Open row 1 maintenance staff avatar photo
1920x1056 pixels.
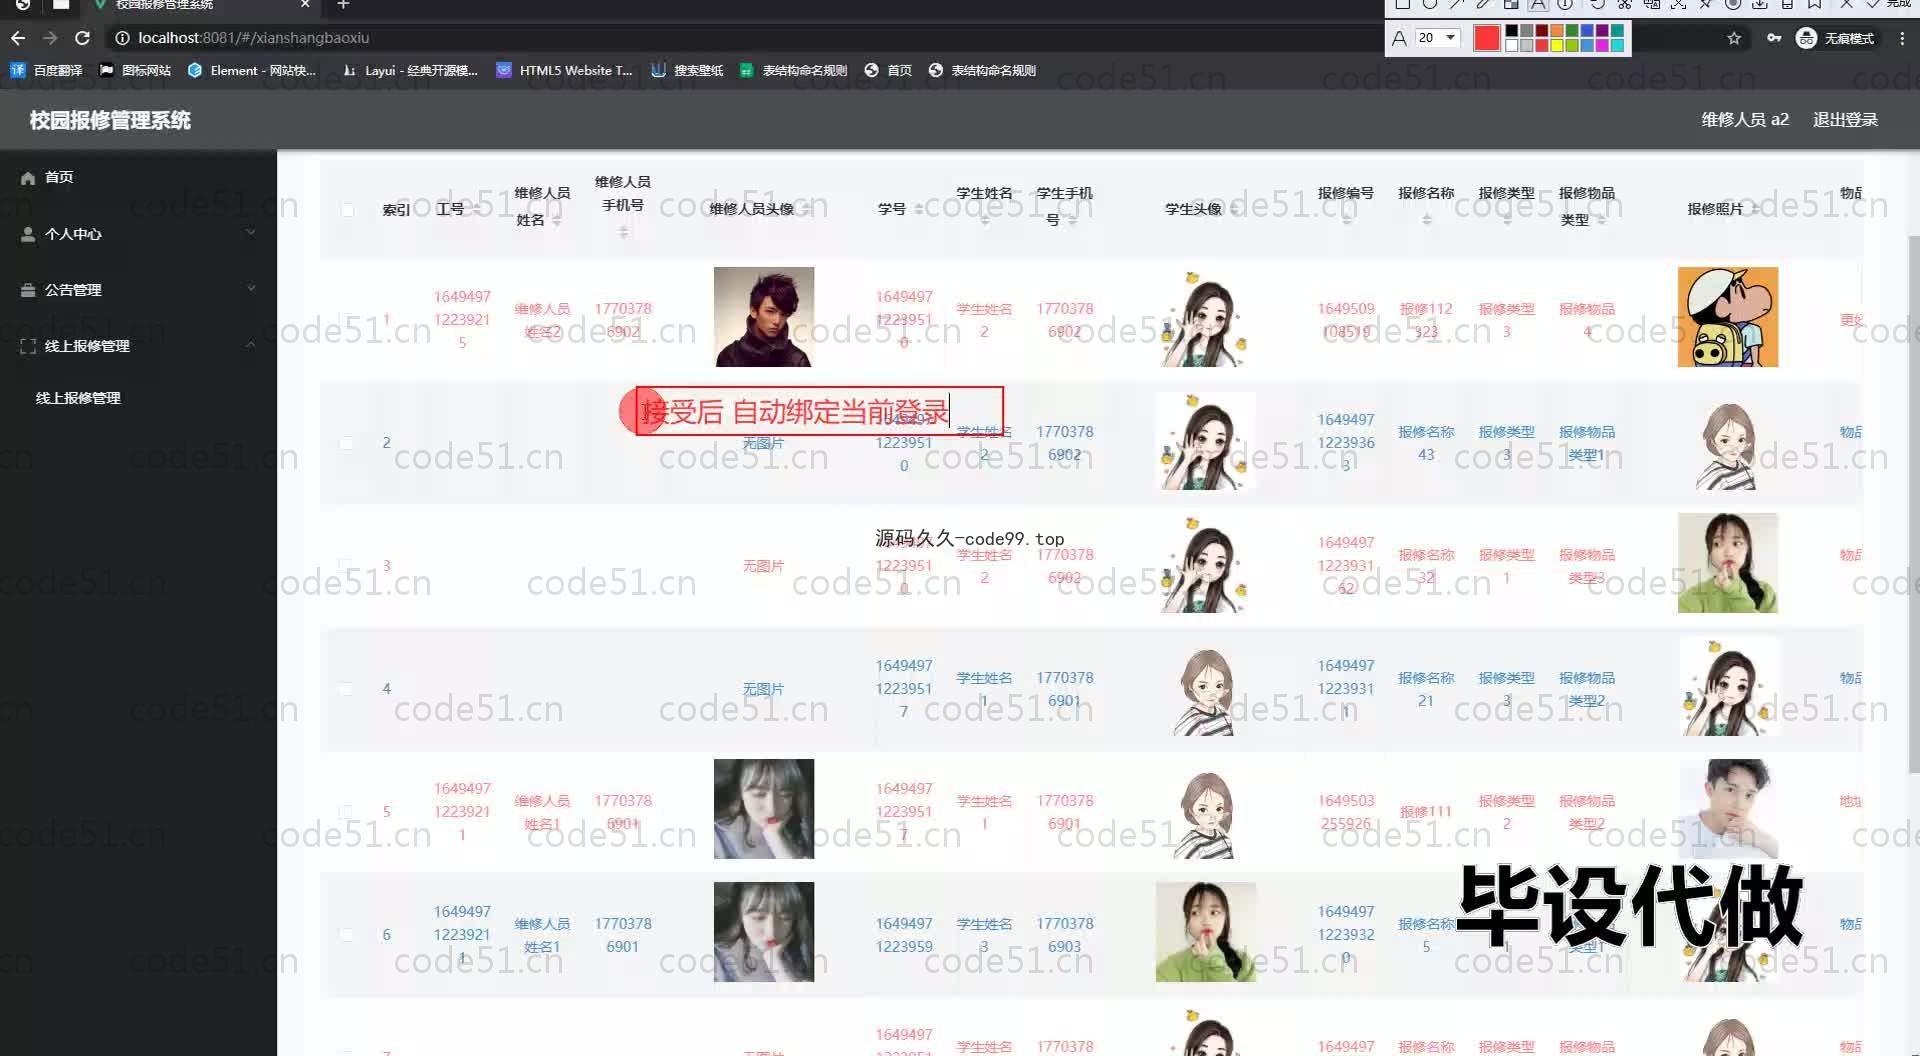(x=764, y=317)
